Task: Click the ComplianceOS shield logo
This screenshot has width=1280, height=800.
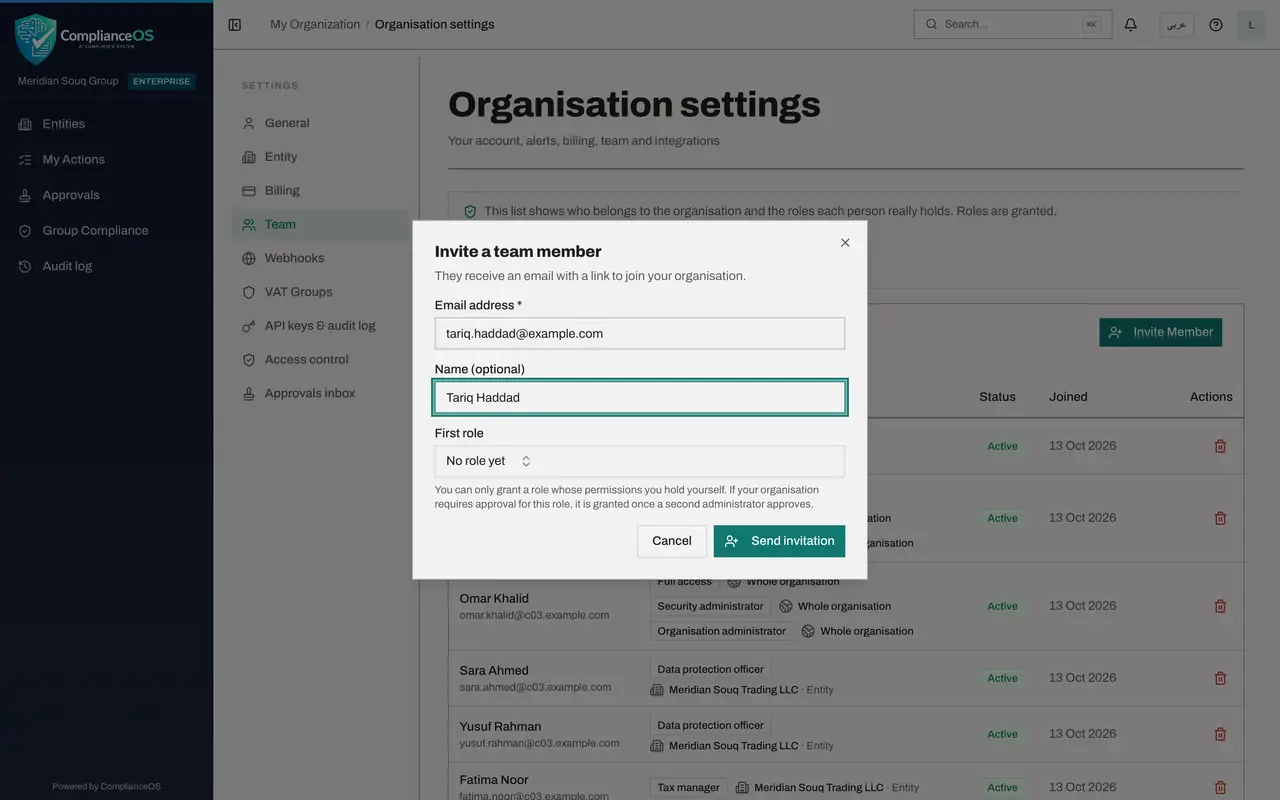Action: (36, 38)
